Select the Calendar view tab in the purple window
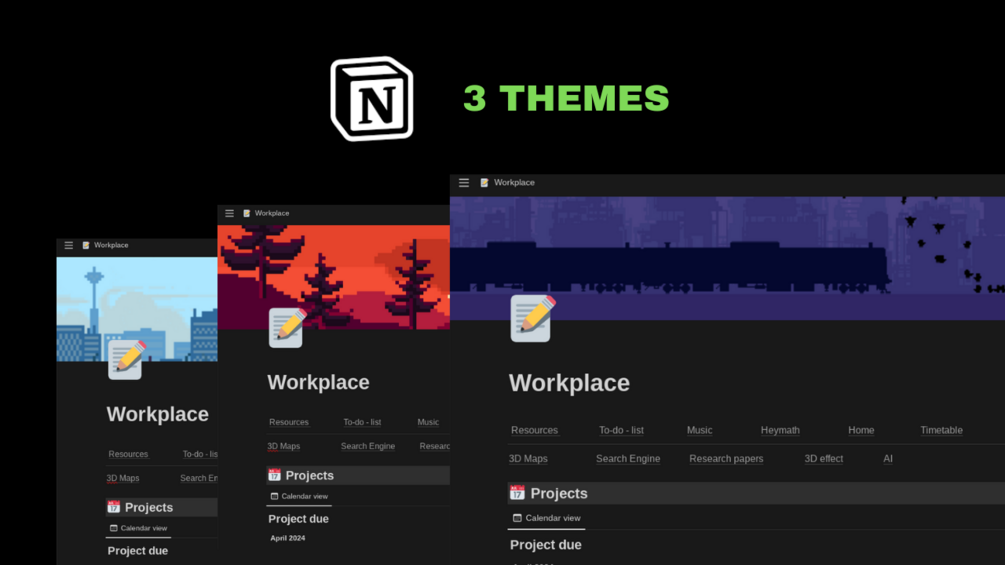Image resolution: width=1005 pixels, height=565 pixels. pos(547,518)
